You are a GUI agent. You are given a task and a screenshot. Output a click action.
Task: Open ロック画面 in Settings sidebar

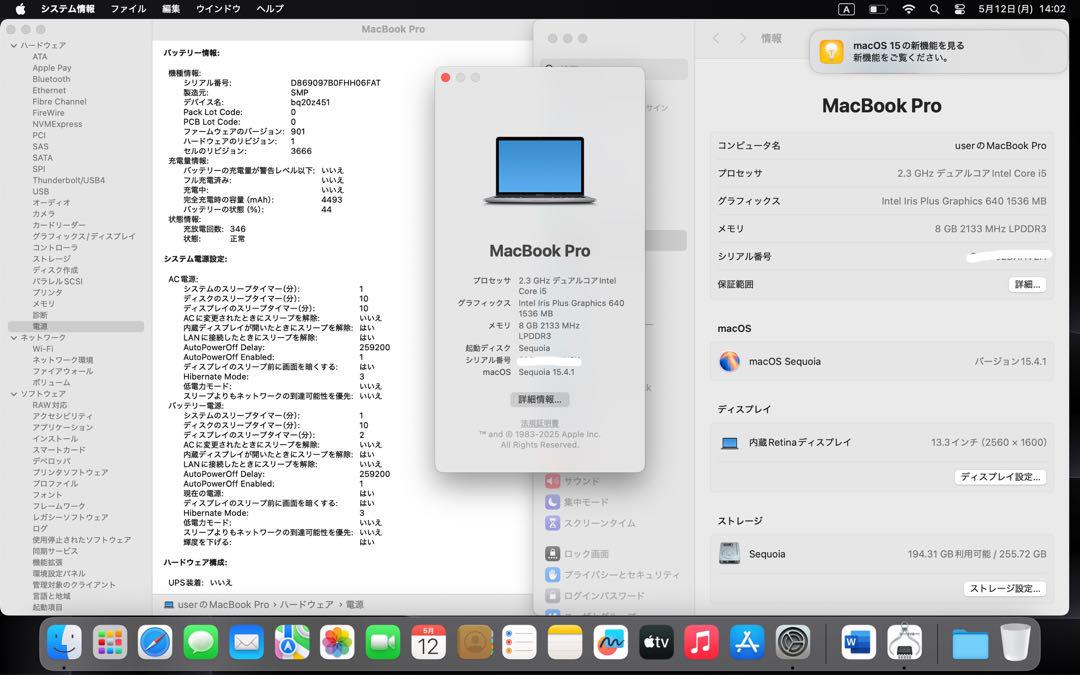[x=577, y=554]
